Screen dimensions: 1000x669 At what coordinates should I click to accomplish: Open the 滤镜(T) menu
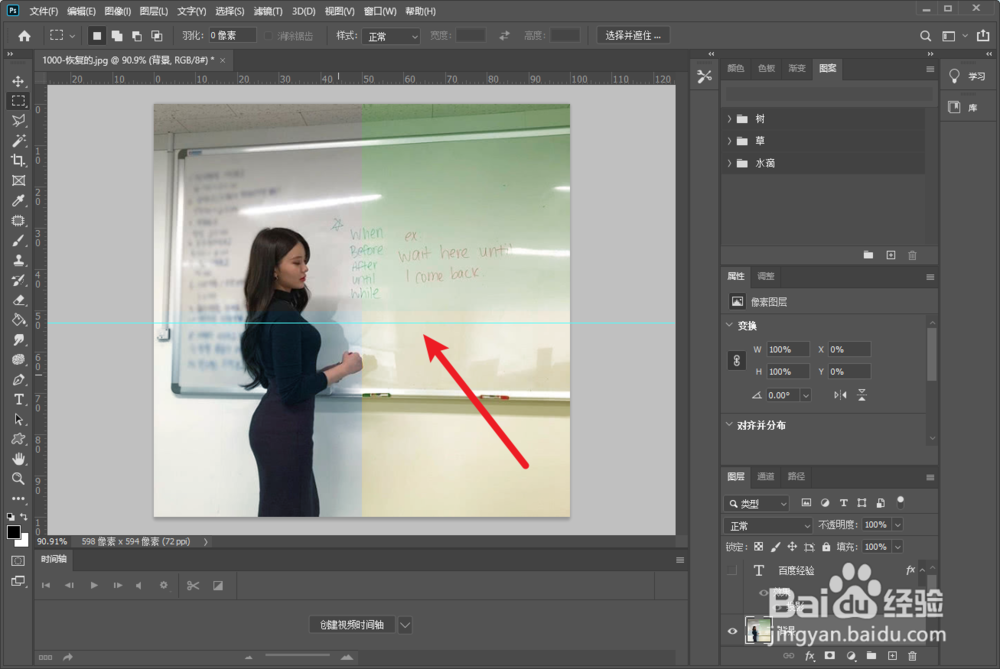tap(268, 11)
